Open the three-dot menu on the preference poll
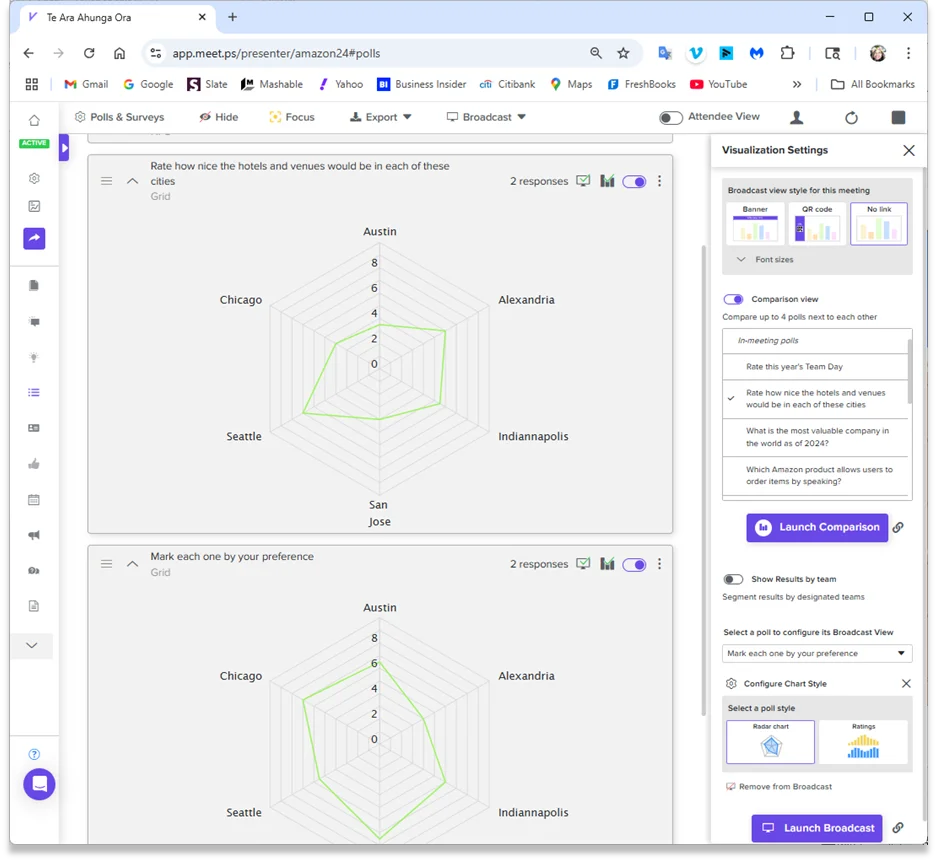The height and width of the screenshot is (862, 937). coord(660,564)
